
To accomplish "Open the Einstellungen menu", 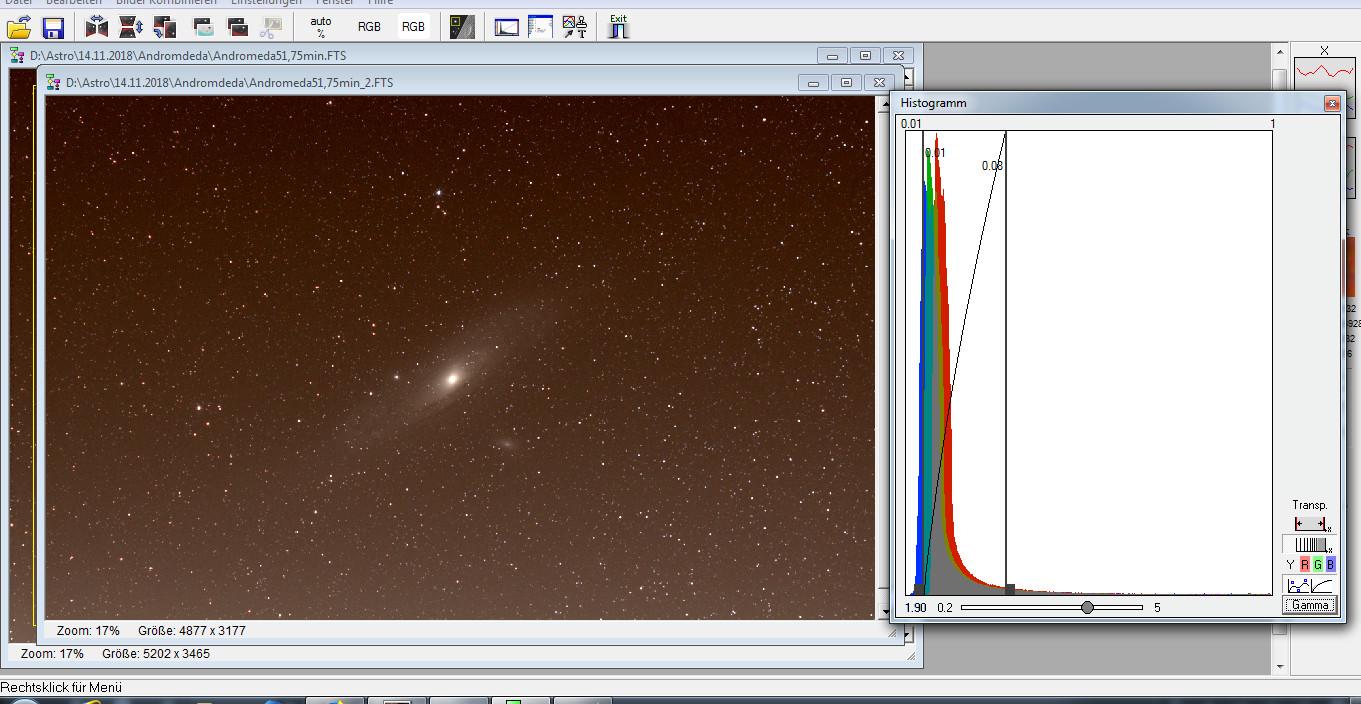I will [266, 3].
